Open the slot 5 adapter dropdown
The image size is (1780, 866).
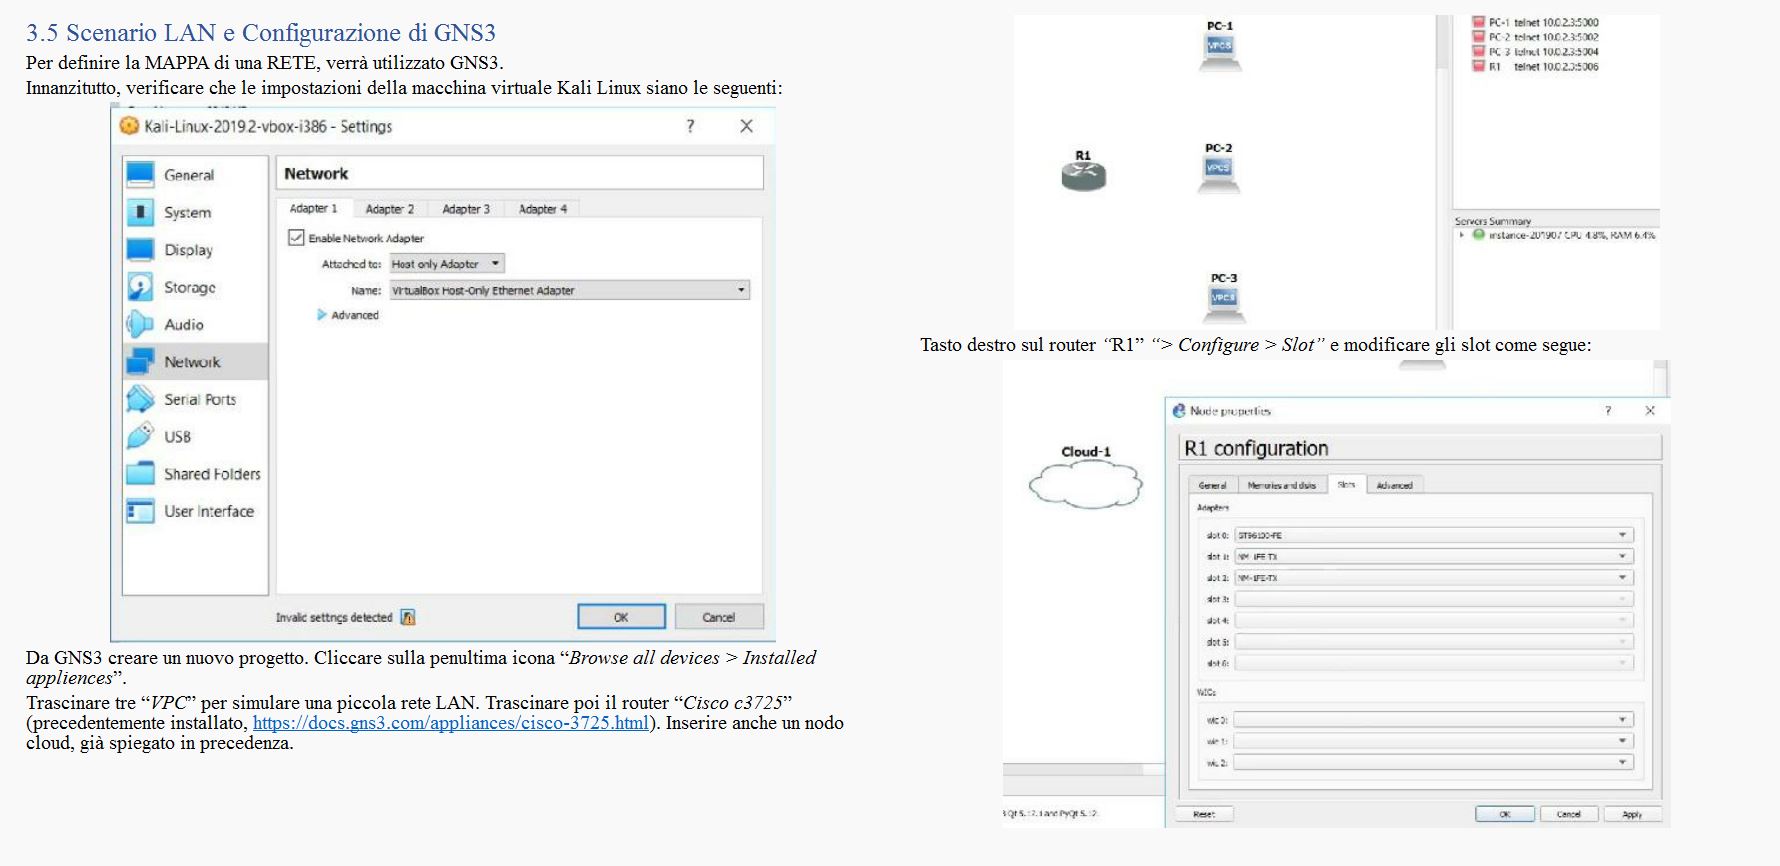pyautogui.click(x=1434, y=641)
